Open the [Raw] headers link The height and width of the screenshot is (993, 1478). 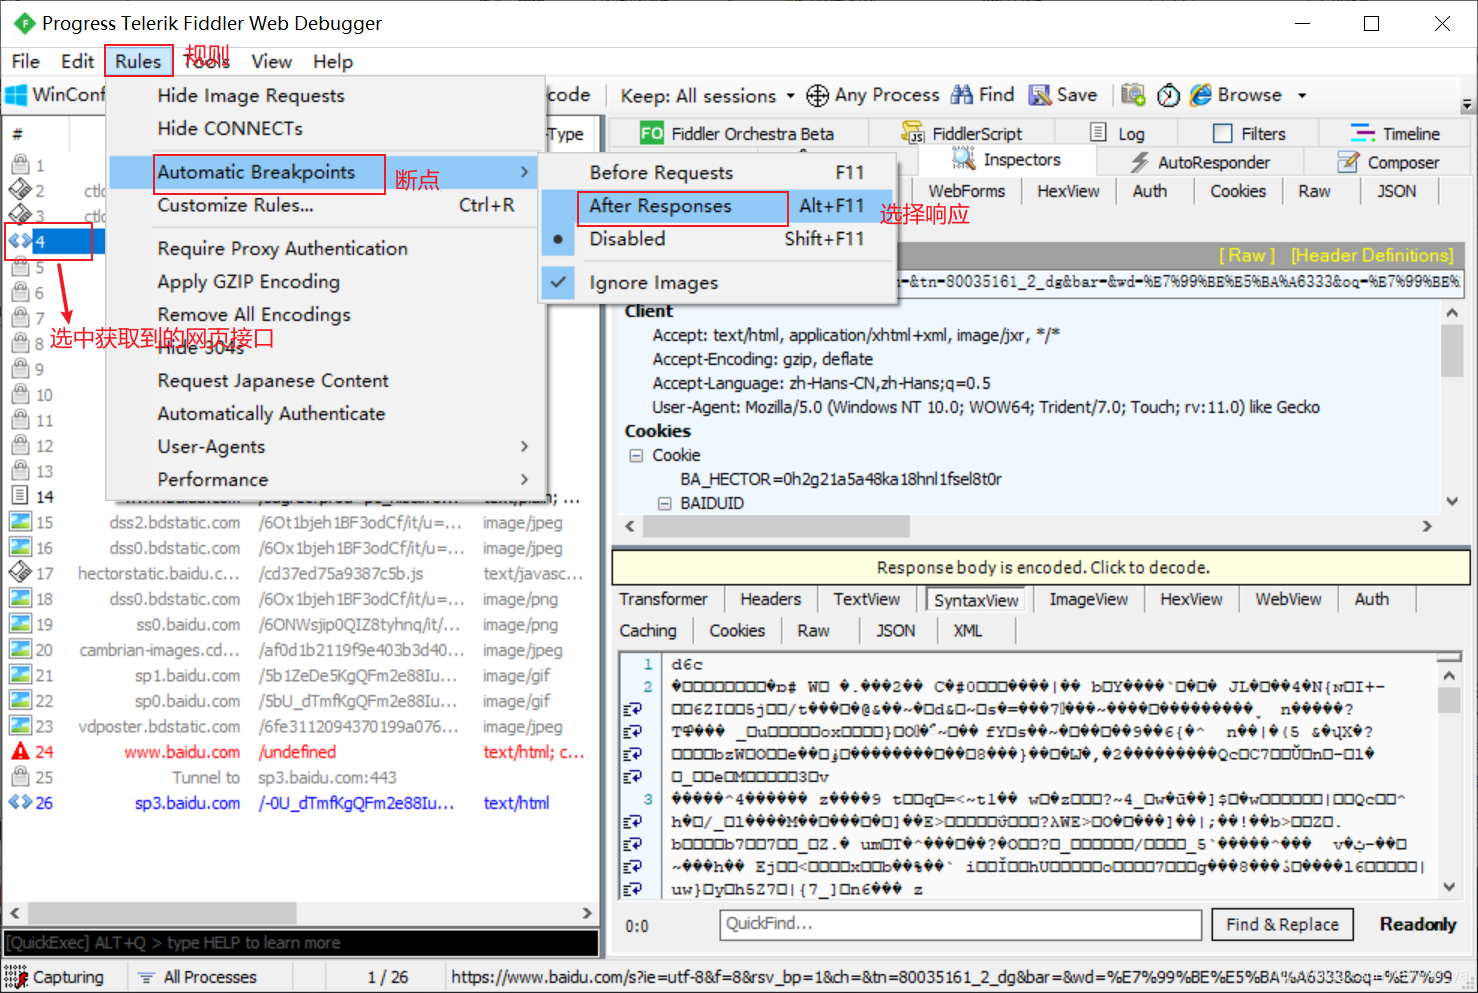1246,256
